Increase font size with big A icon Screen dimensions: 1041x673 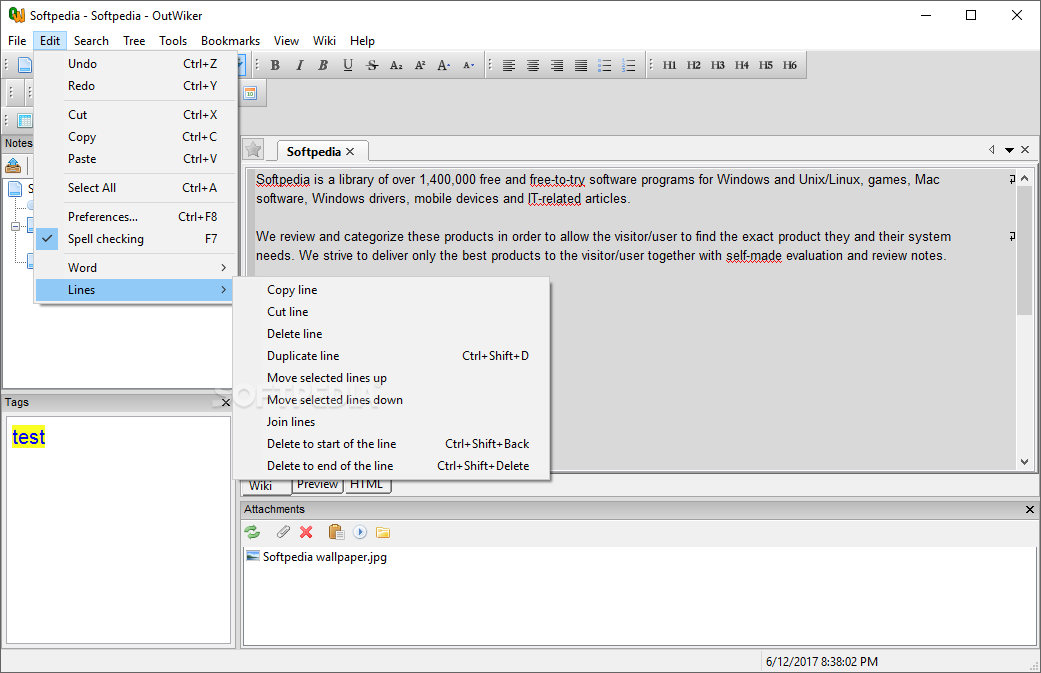443,65
